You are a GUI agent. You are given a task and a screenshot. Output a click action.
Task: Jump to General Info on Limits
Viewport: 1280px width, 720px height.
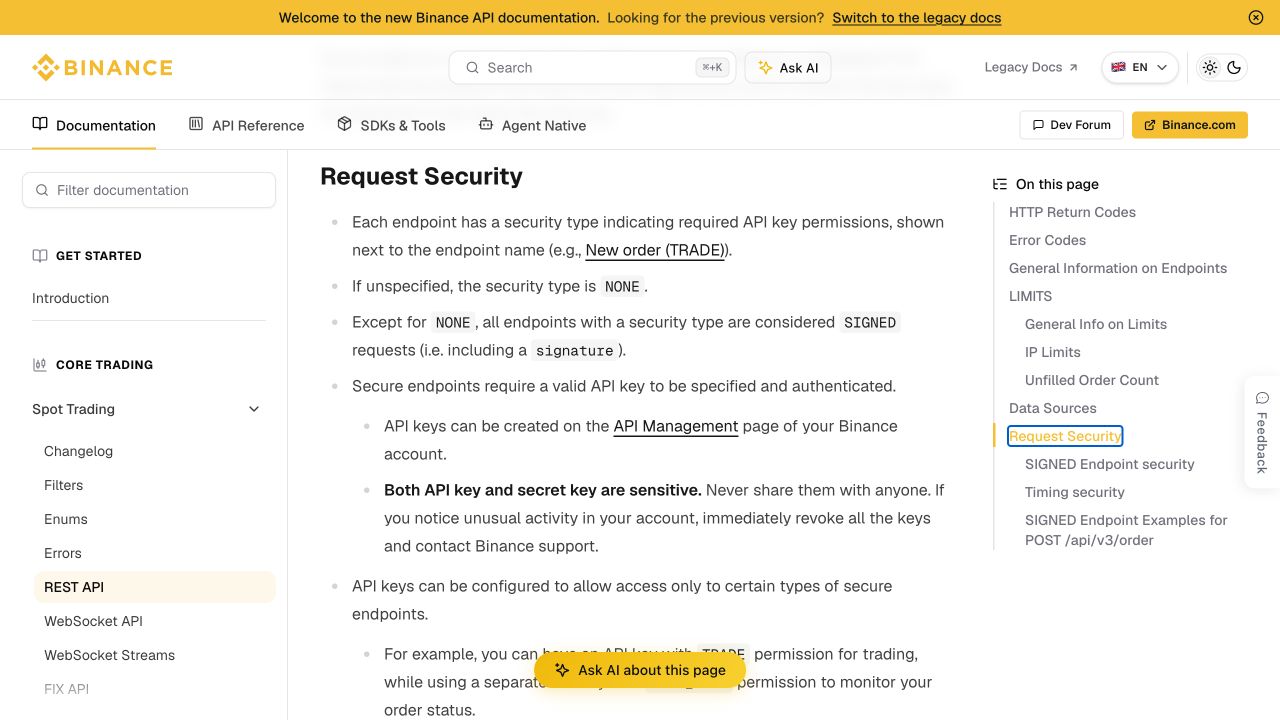coord(1096,324)
